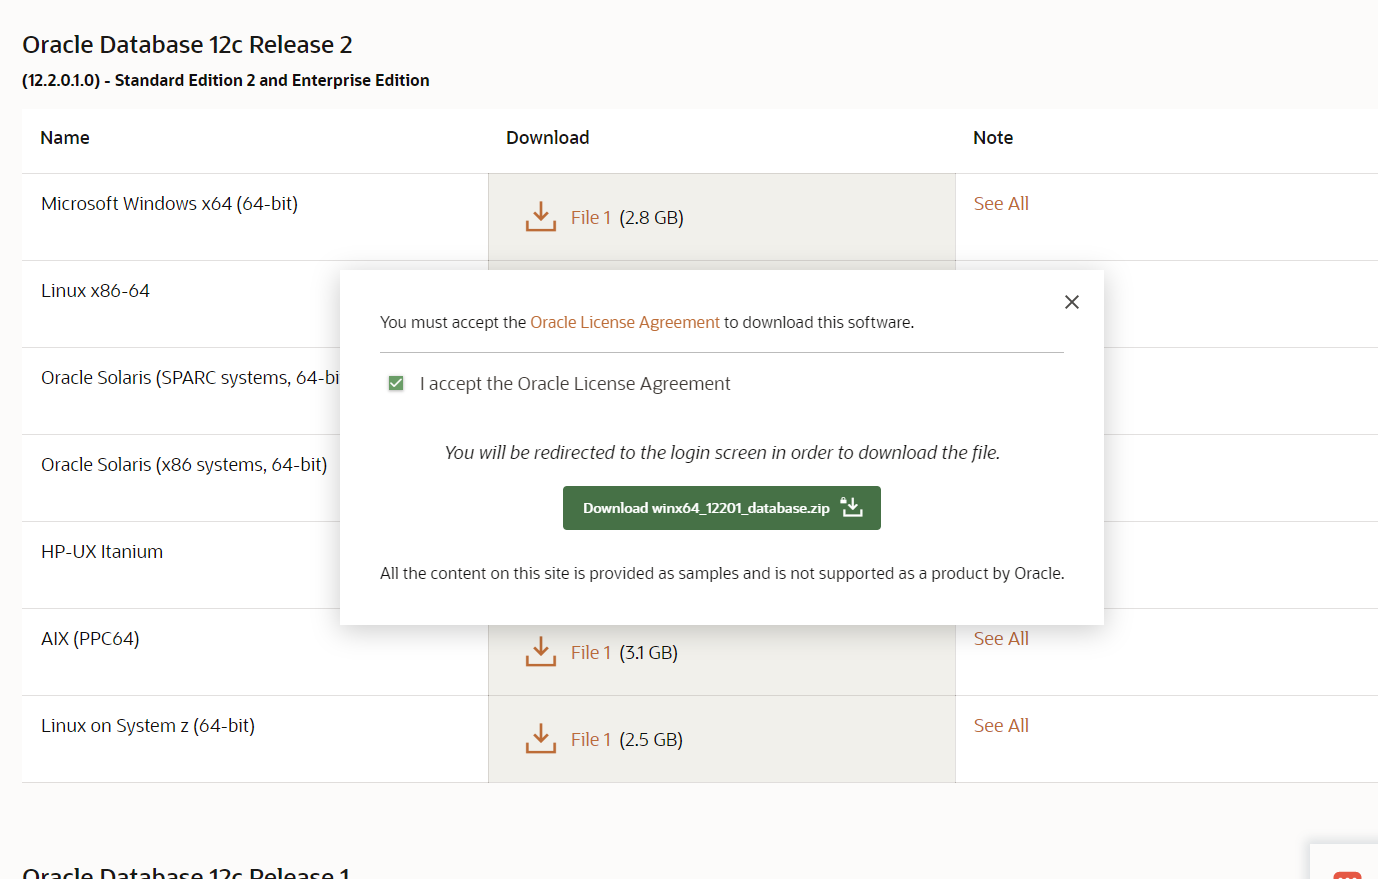
Task: Click See All note for AIX (PPC64)
Action: coord(1001,638)
